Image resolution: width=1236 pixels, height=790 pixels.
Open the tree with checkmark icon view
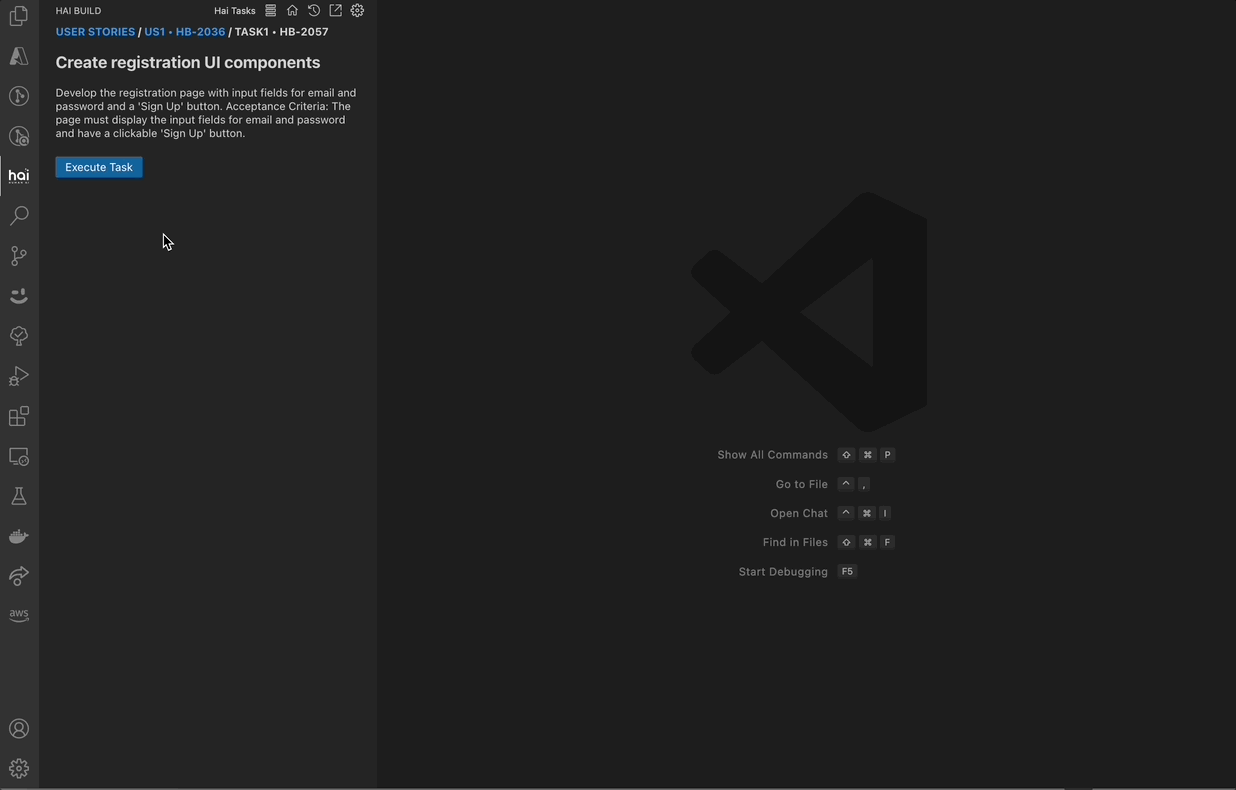19,336
